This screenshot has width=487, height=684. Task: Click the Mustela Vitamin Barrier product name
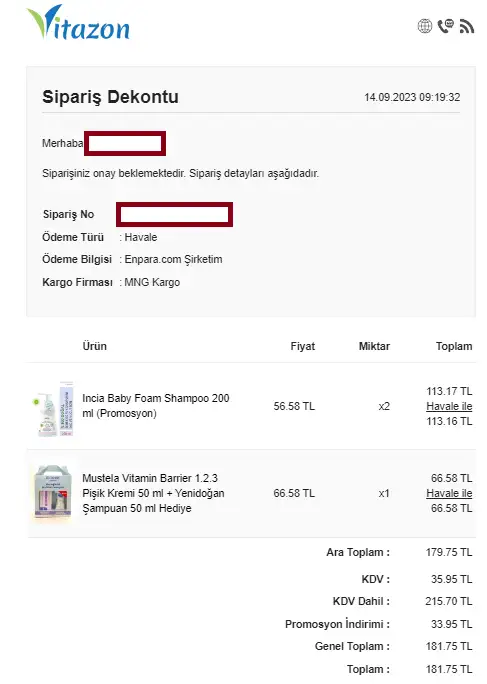point(153,493)
